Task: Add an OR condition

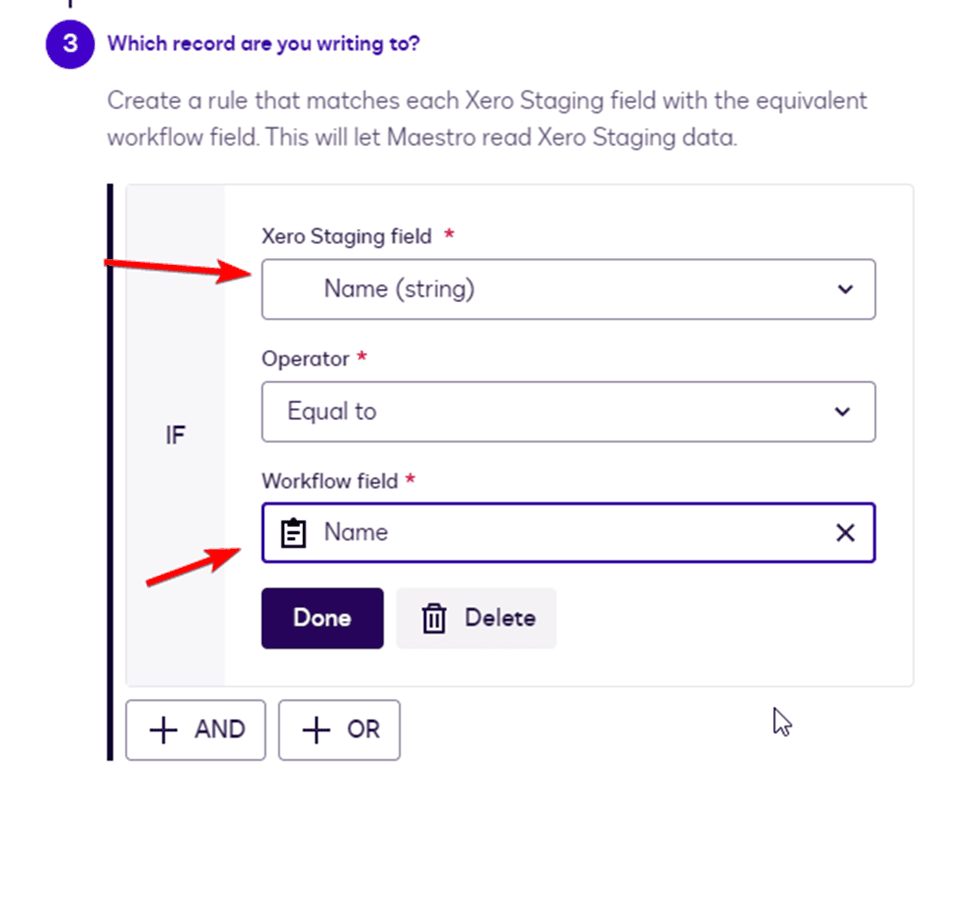Action: [x=339, y=730]
